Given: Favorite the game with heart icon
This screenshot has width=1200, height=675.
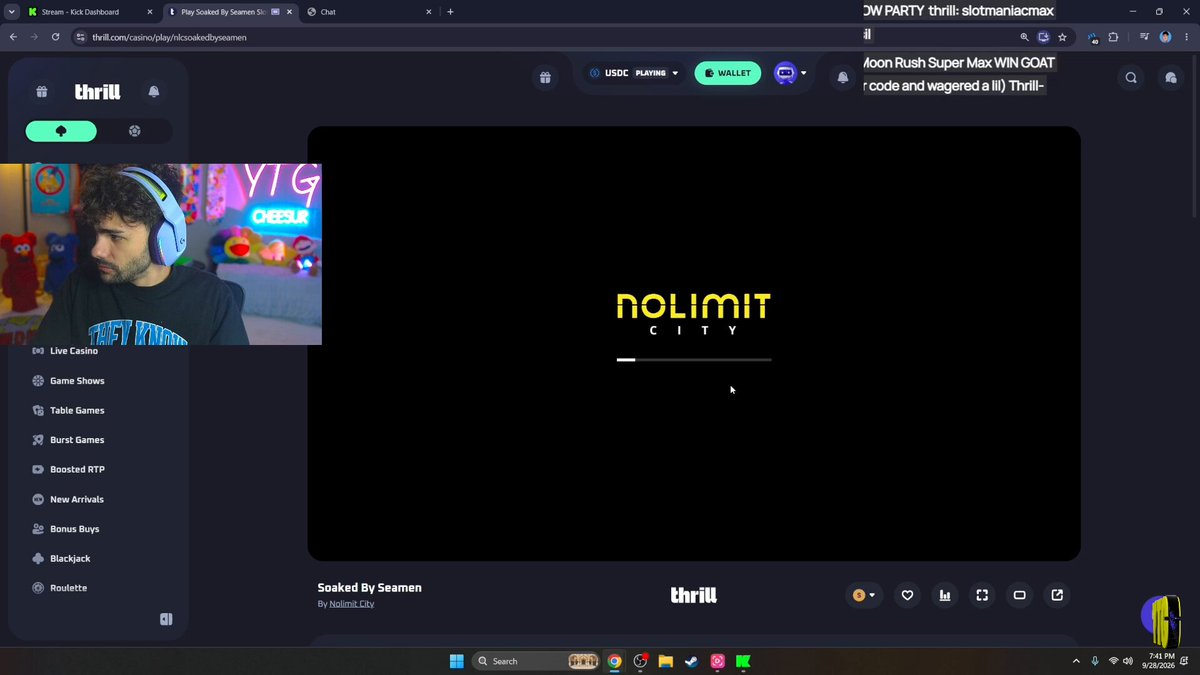Looking at the screenshot, I should [907, 595].
